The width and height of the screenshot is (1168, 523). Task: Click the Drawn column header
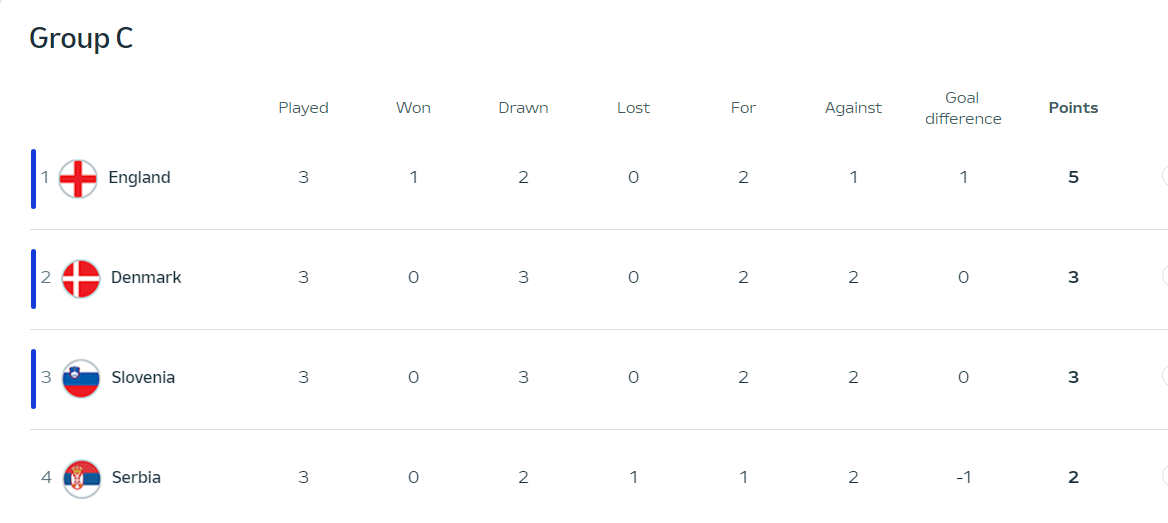tap(524, 108)
